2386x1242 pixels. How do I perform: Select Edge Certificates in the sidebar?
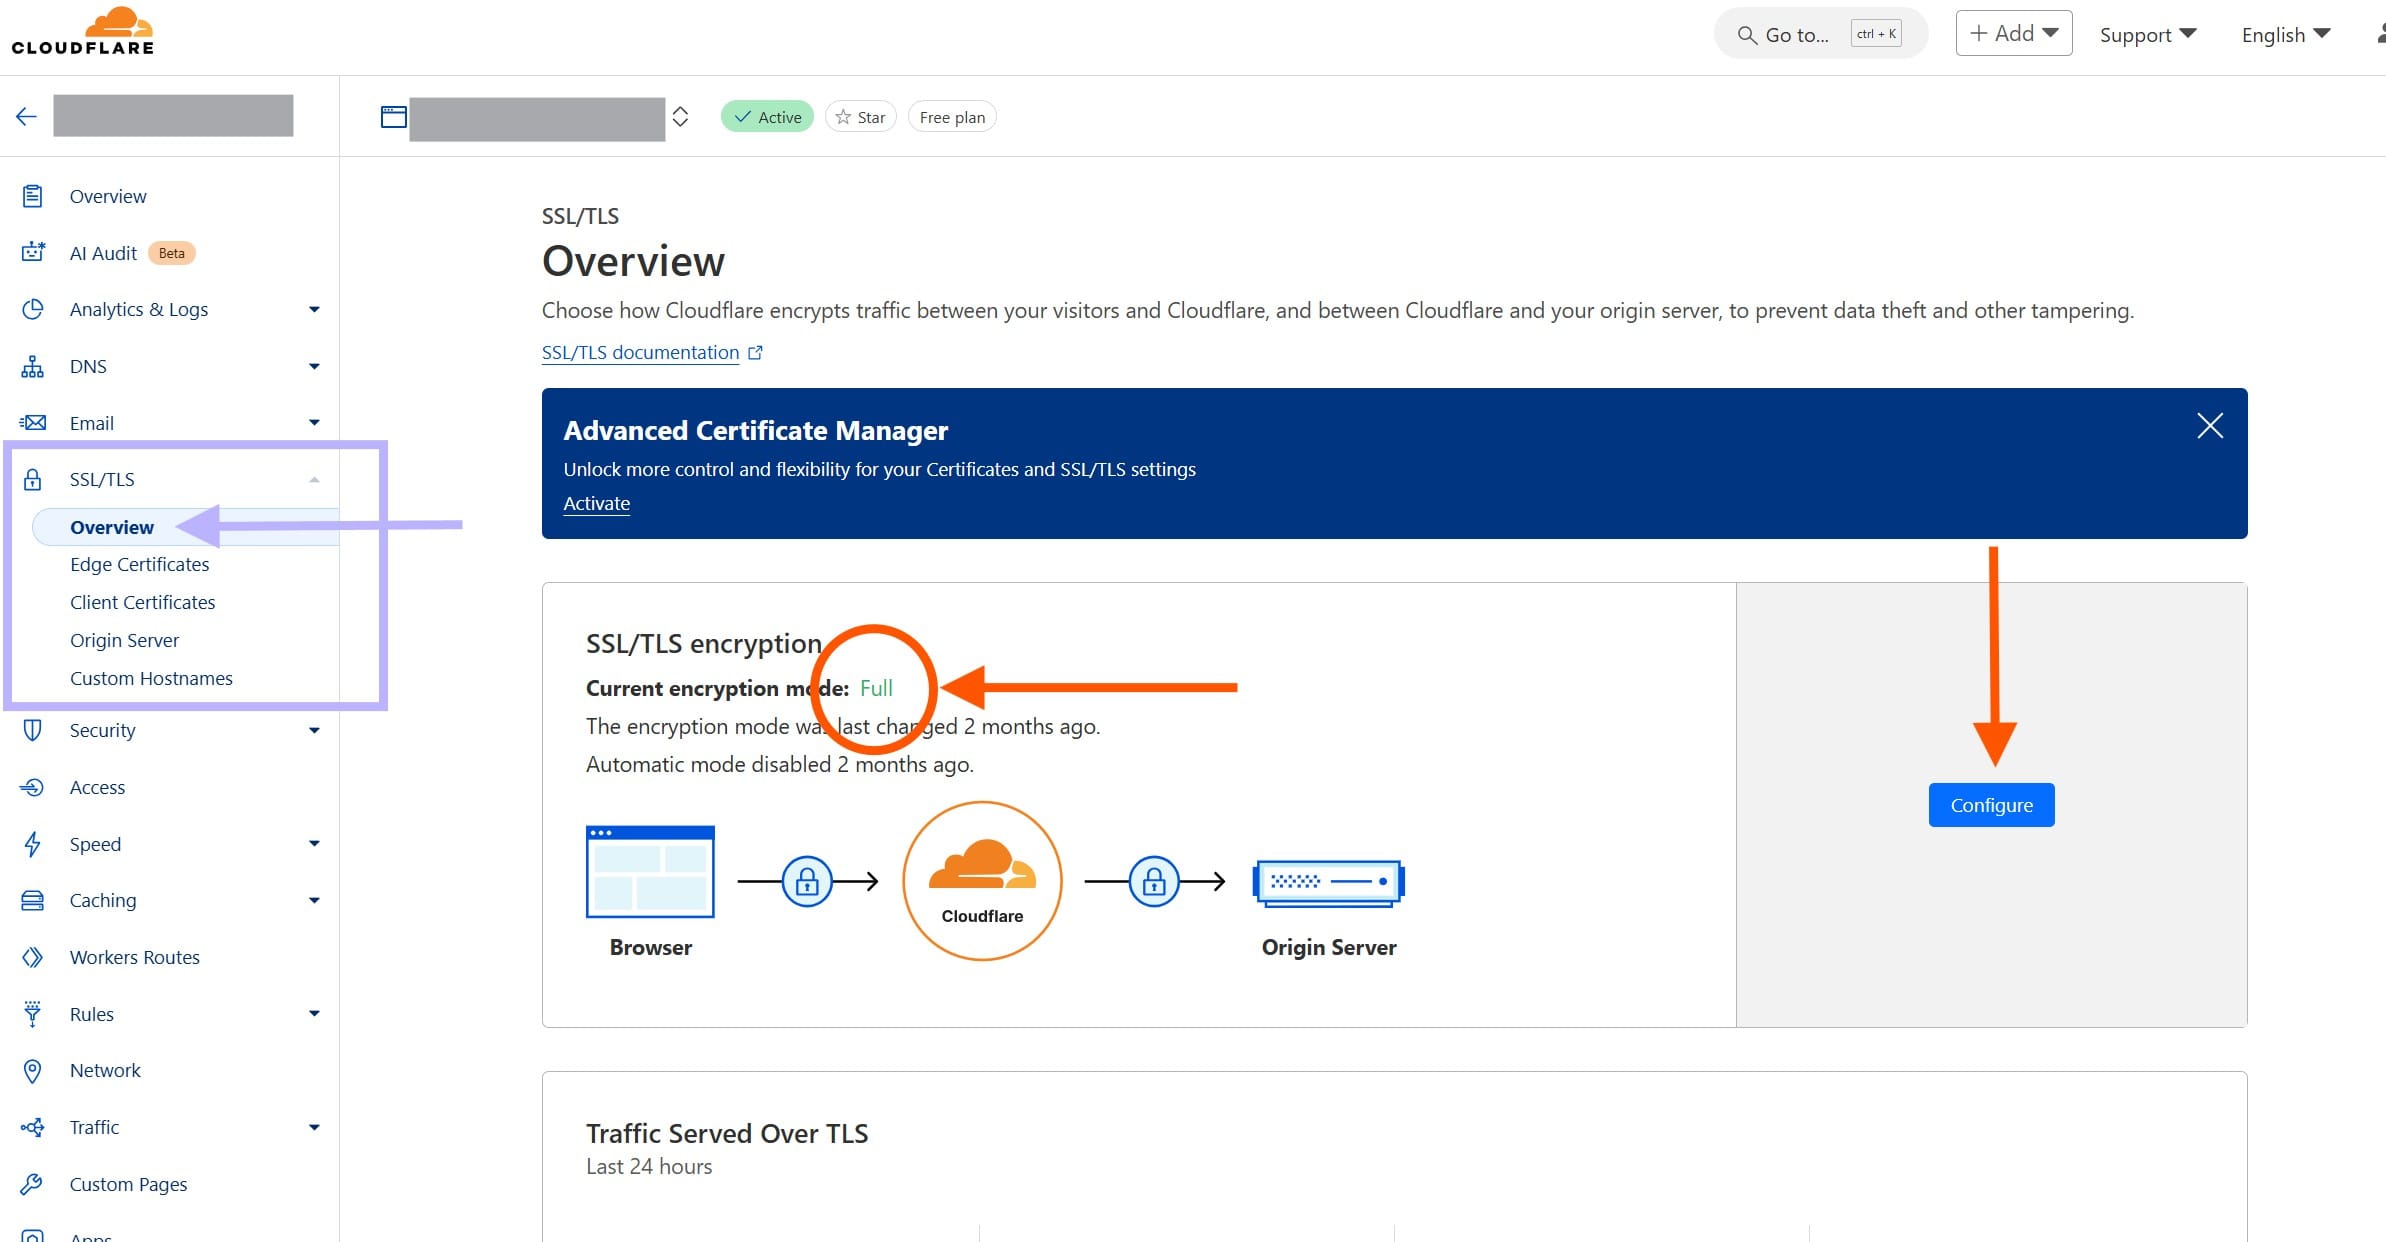coord(139,564)
